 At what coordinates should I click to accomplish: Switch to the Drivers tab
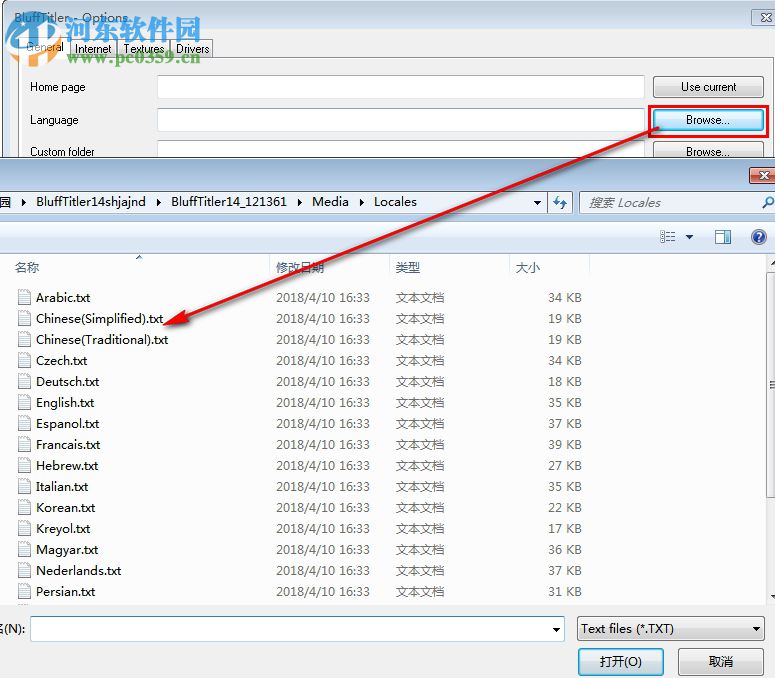point(192,49)
